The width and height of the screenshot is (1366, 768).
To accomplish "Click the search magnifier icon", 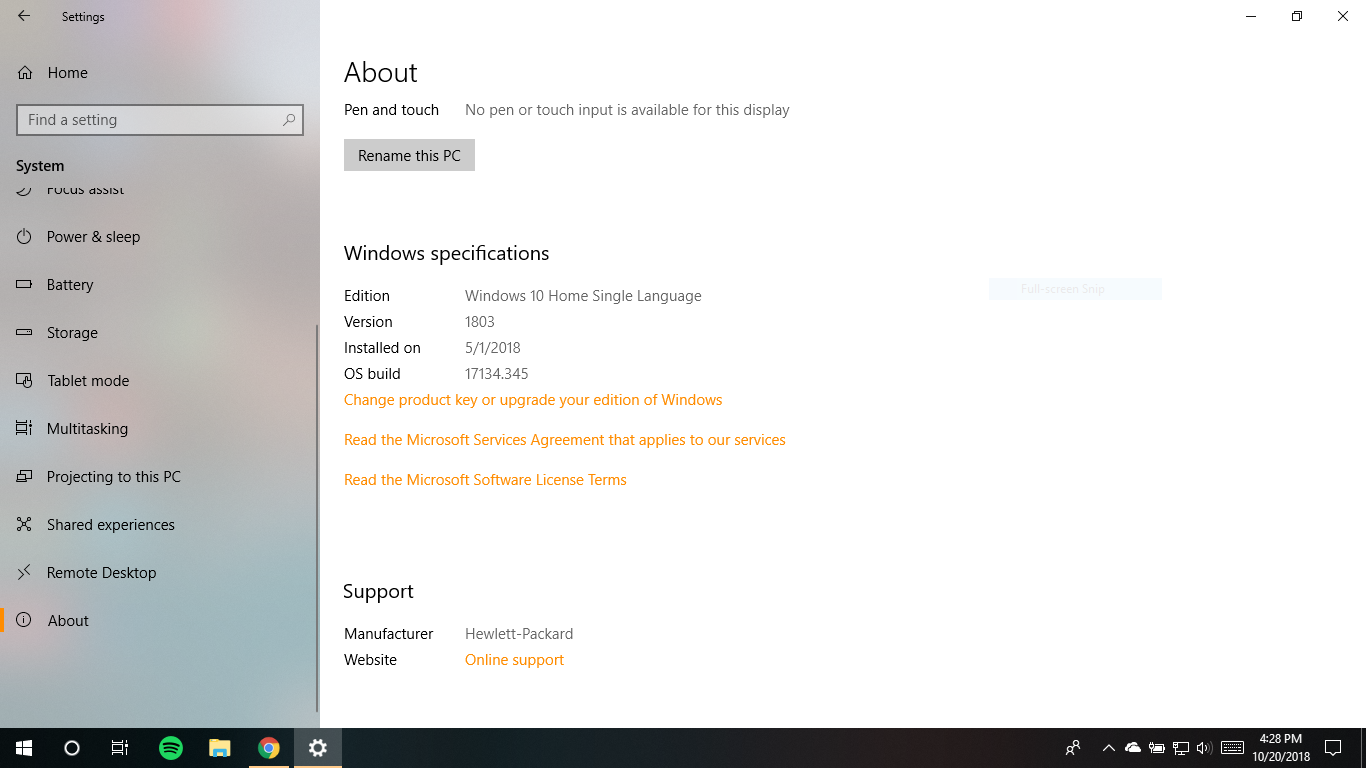I will coord(289,120).
